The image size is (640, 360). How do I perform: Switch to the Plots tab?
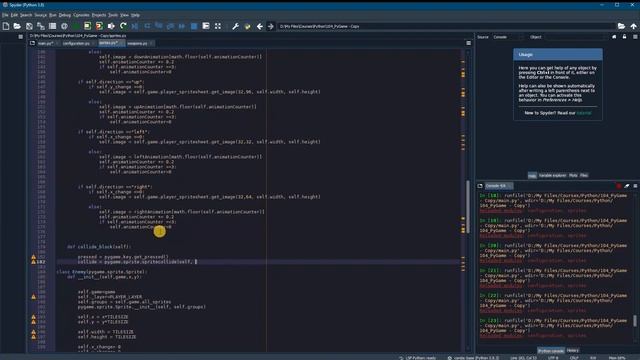coord(573,176)
